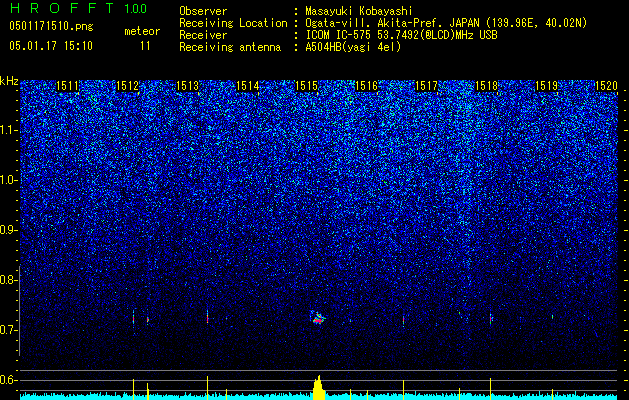Click the Receiving Location label
This screenshot has width=629, height=400.
point(233,23)
